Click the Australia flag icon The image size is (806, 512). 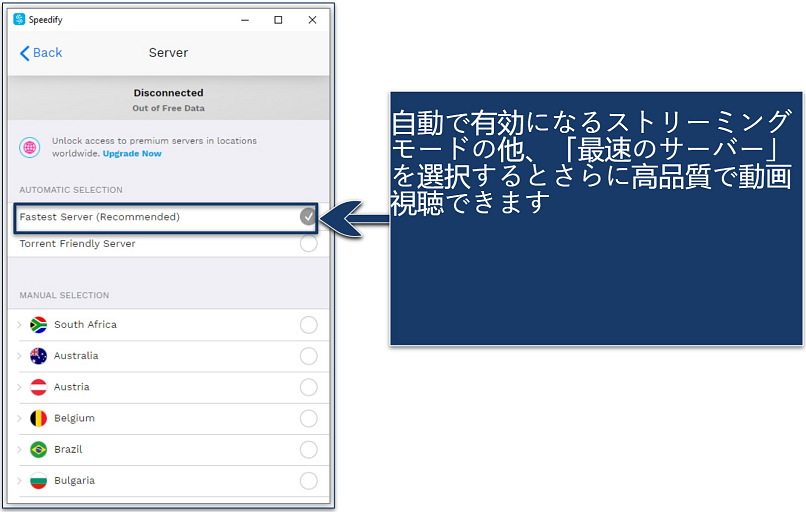[39, 356]
